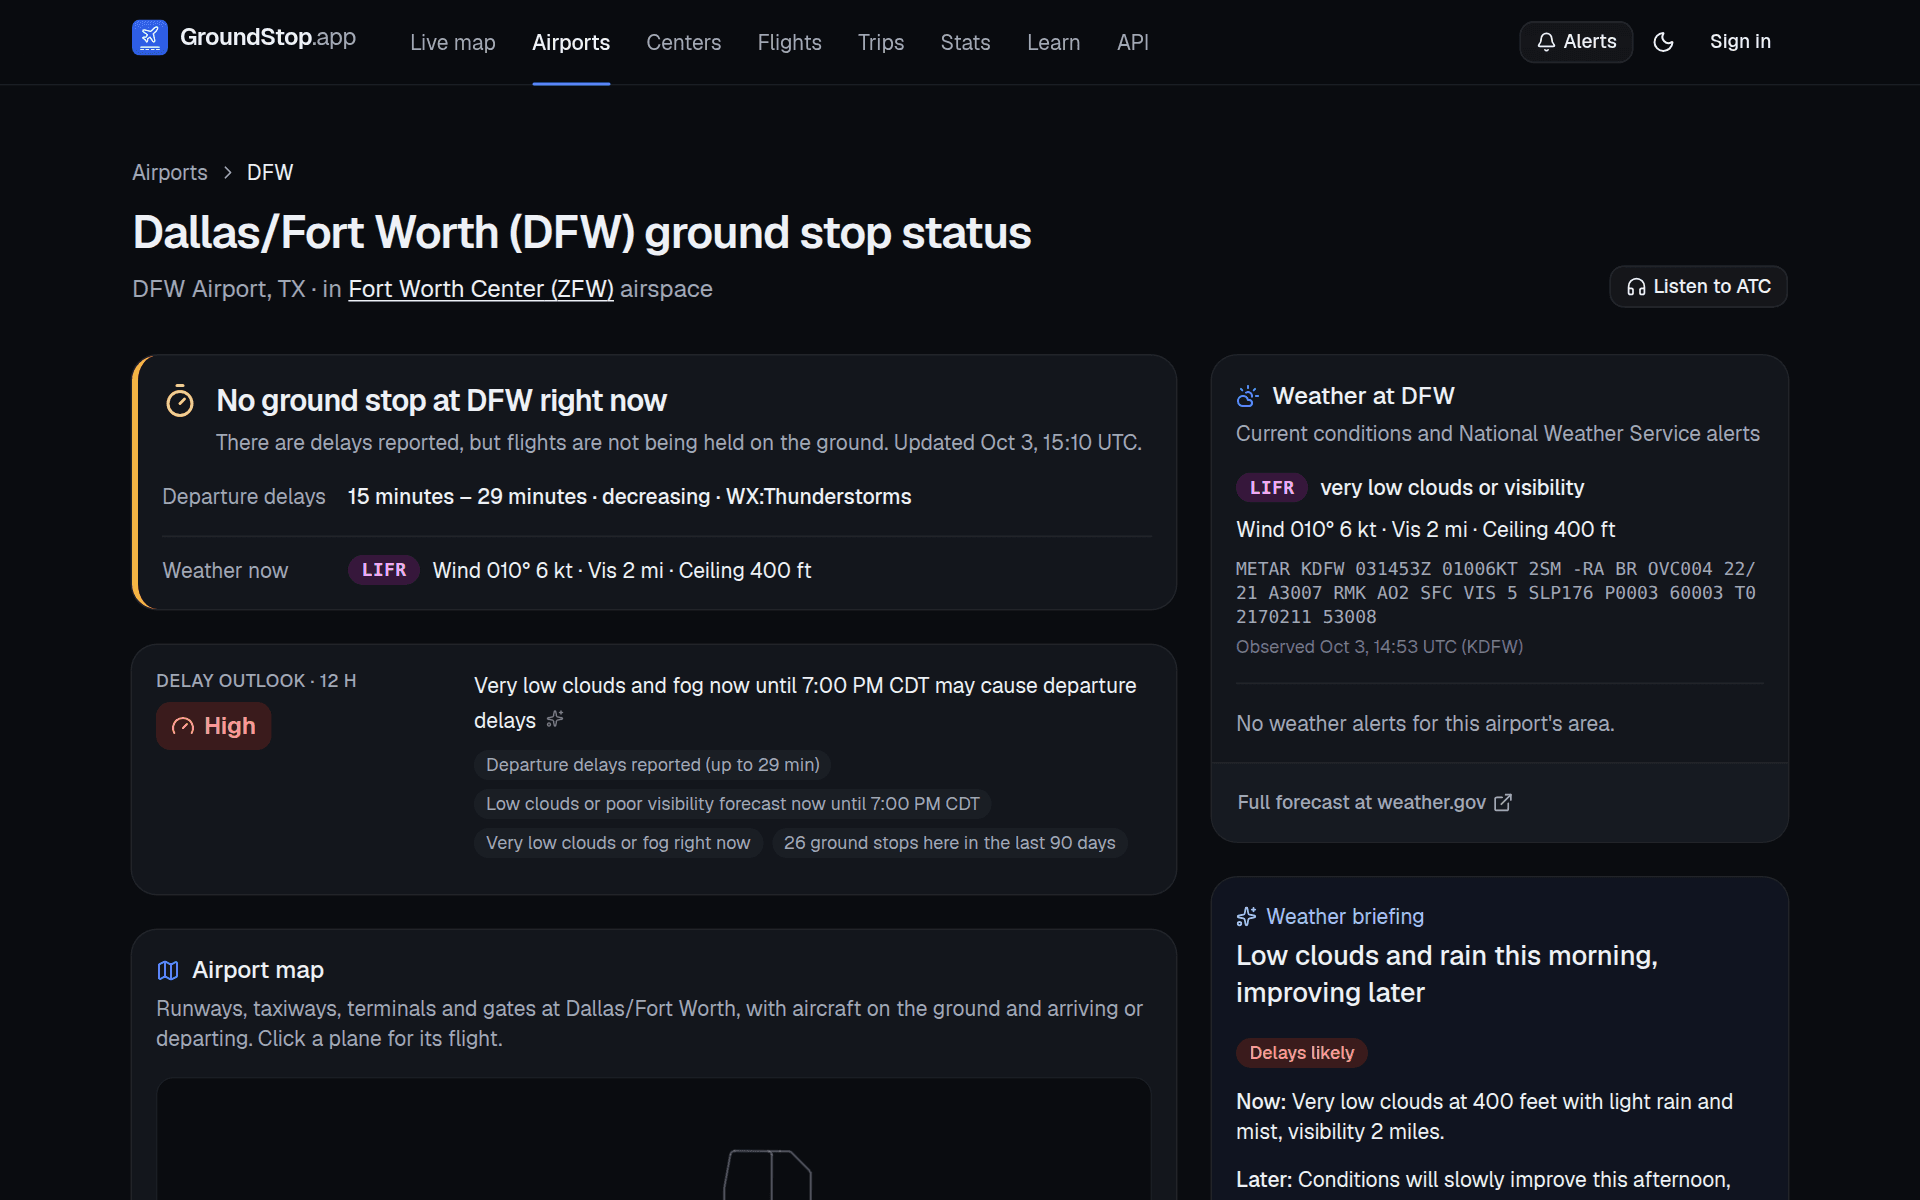Viewport: 1920px width, 1200px height.
Task: Click 'Observed Oct 3, 14:53 UTC (KDFW)'
Action: [1379, 647]
